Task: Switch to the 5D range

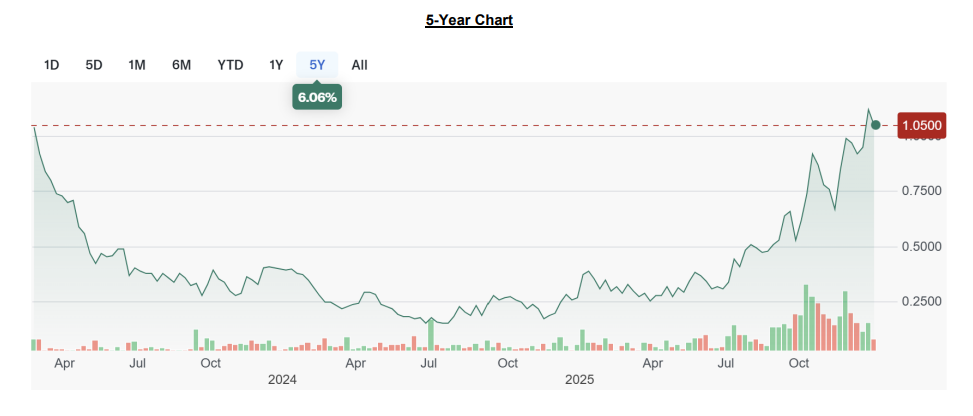Action: coord(94,65)
